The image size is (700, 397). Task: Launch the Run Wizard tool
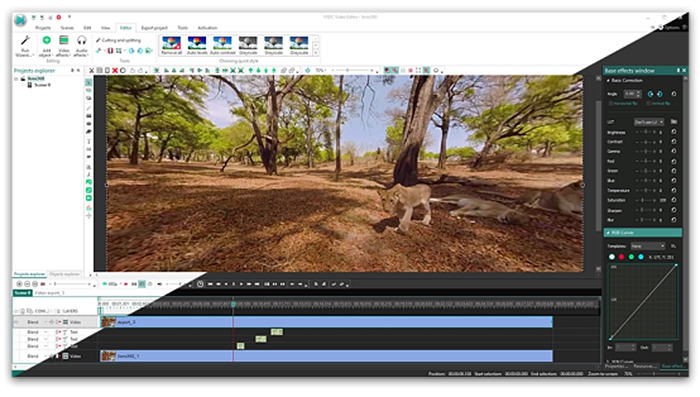(x=25, y=46)
